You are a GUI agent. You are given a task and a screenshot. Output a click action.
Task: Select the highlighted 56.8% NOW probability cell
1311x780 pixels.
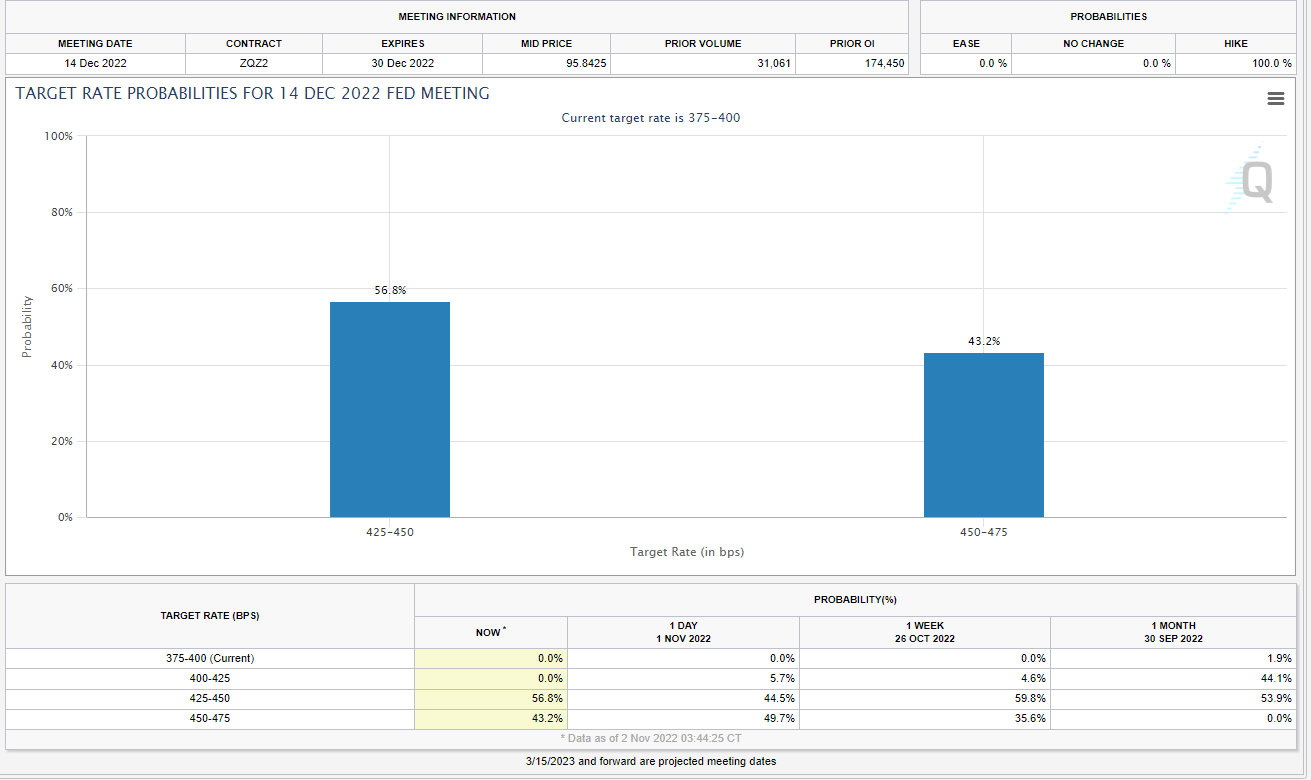pyautogui.click(x=490, y=698)
